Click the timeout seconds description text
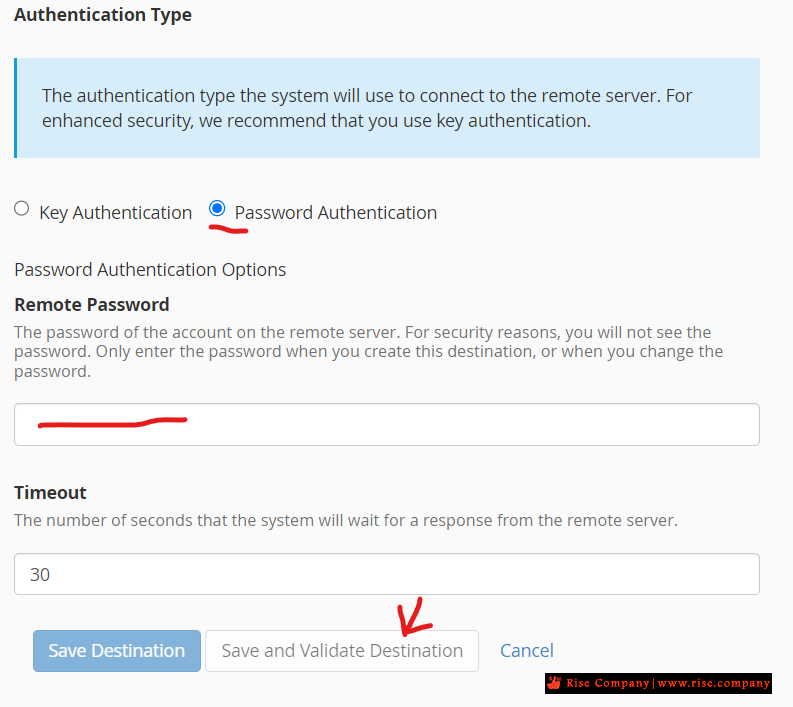This screenshot has width=793, height=707. (346, 520)
